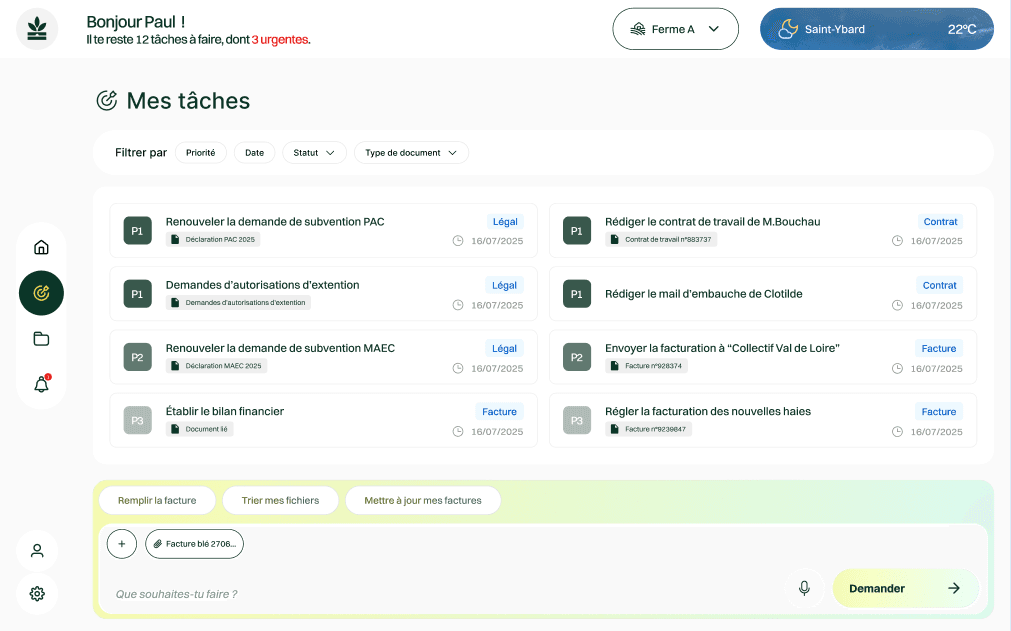Open task Établir le bilan financier
This screenshot has width=1011, height=631.
tap(323, 420)
